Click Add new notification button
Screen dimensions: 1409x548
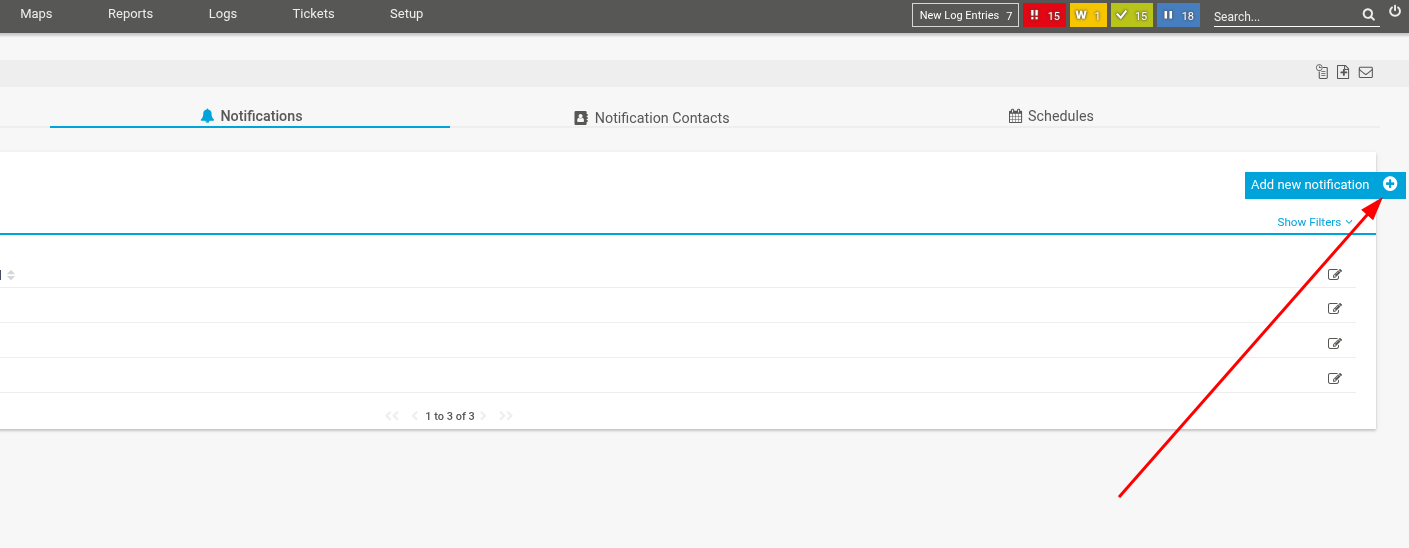tap(1324, 185)
